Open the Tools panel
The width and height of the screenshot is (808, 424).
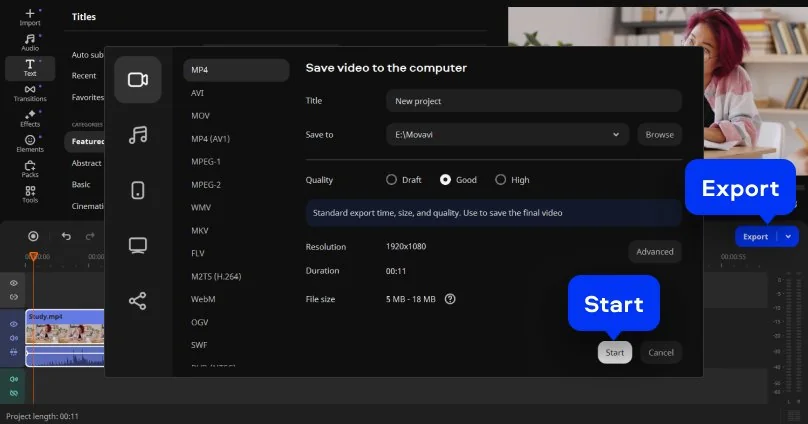pyautogui.click(x=30, y=194)
